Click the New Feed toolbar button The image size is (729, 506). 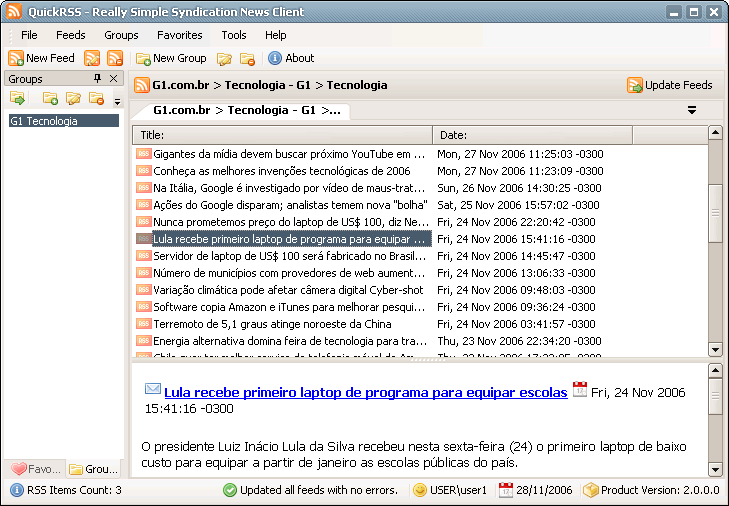42,58
